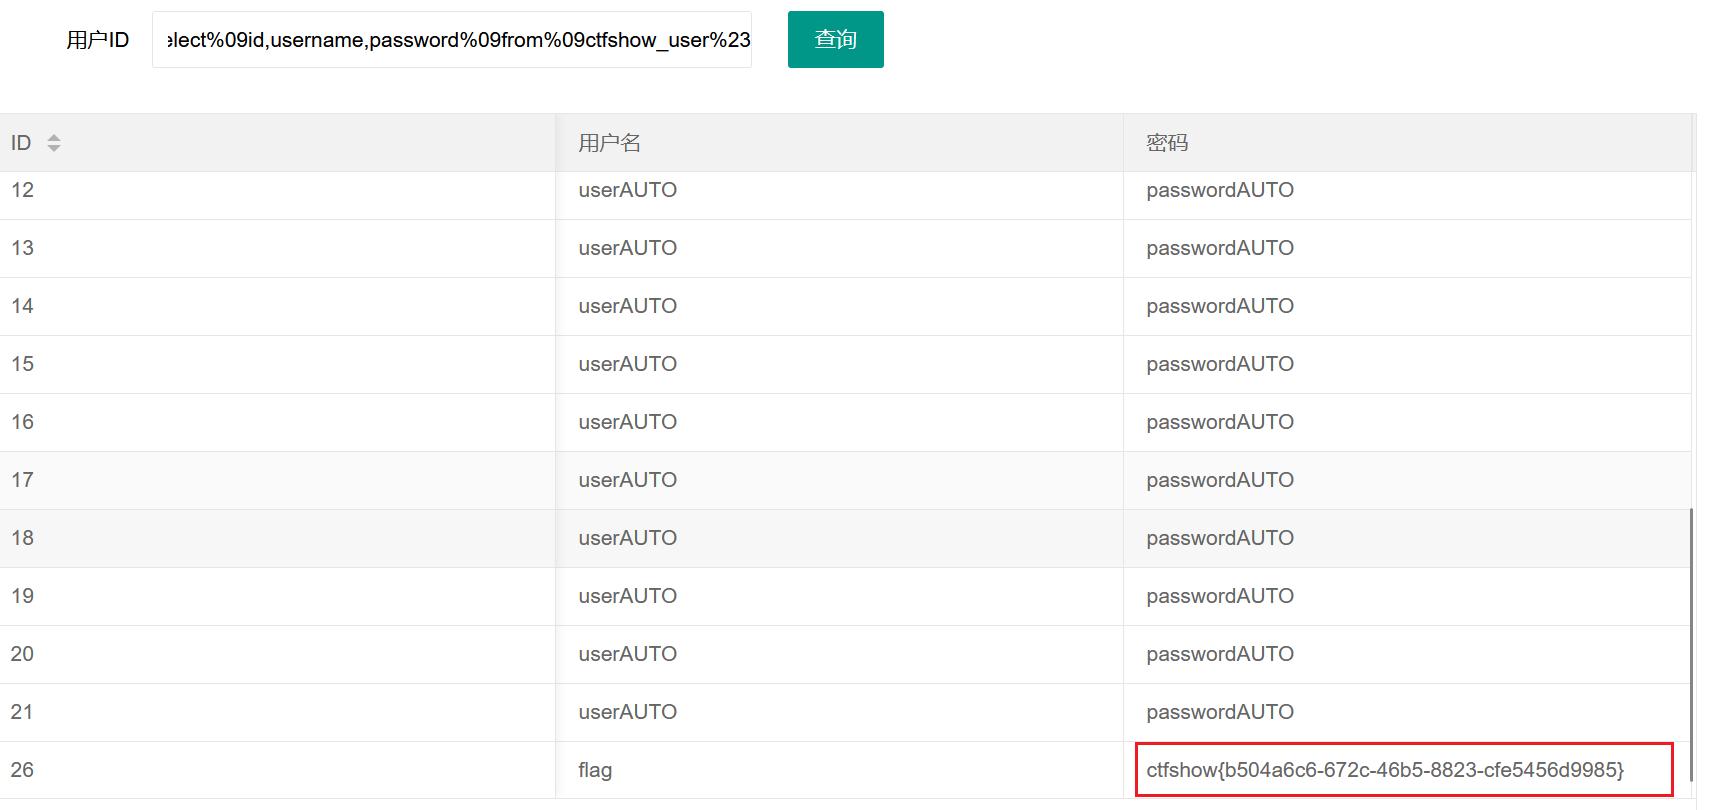This screenshot has height=810, width=1718.
Task: Click passwordAUTO in row 16
Action: point(1220,422)
